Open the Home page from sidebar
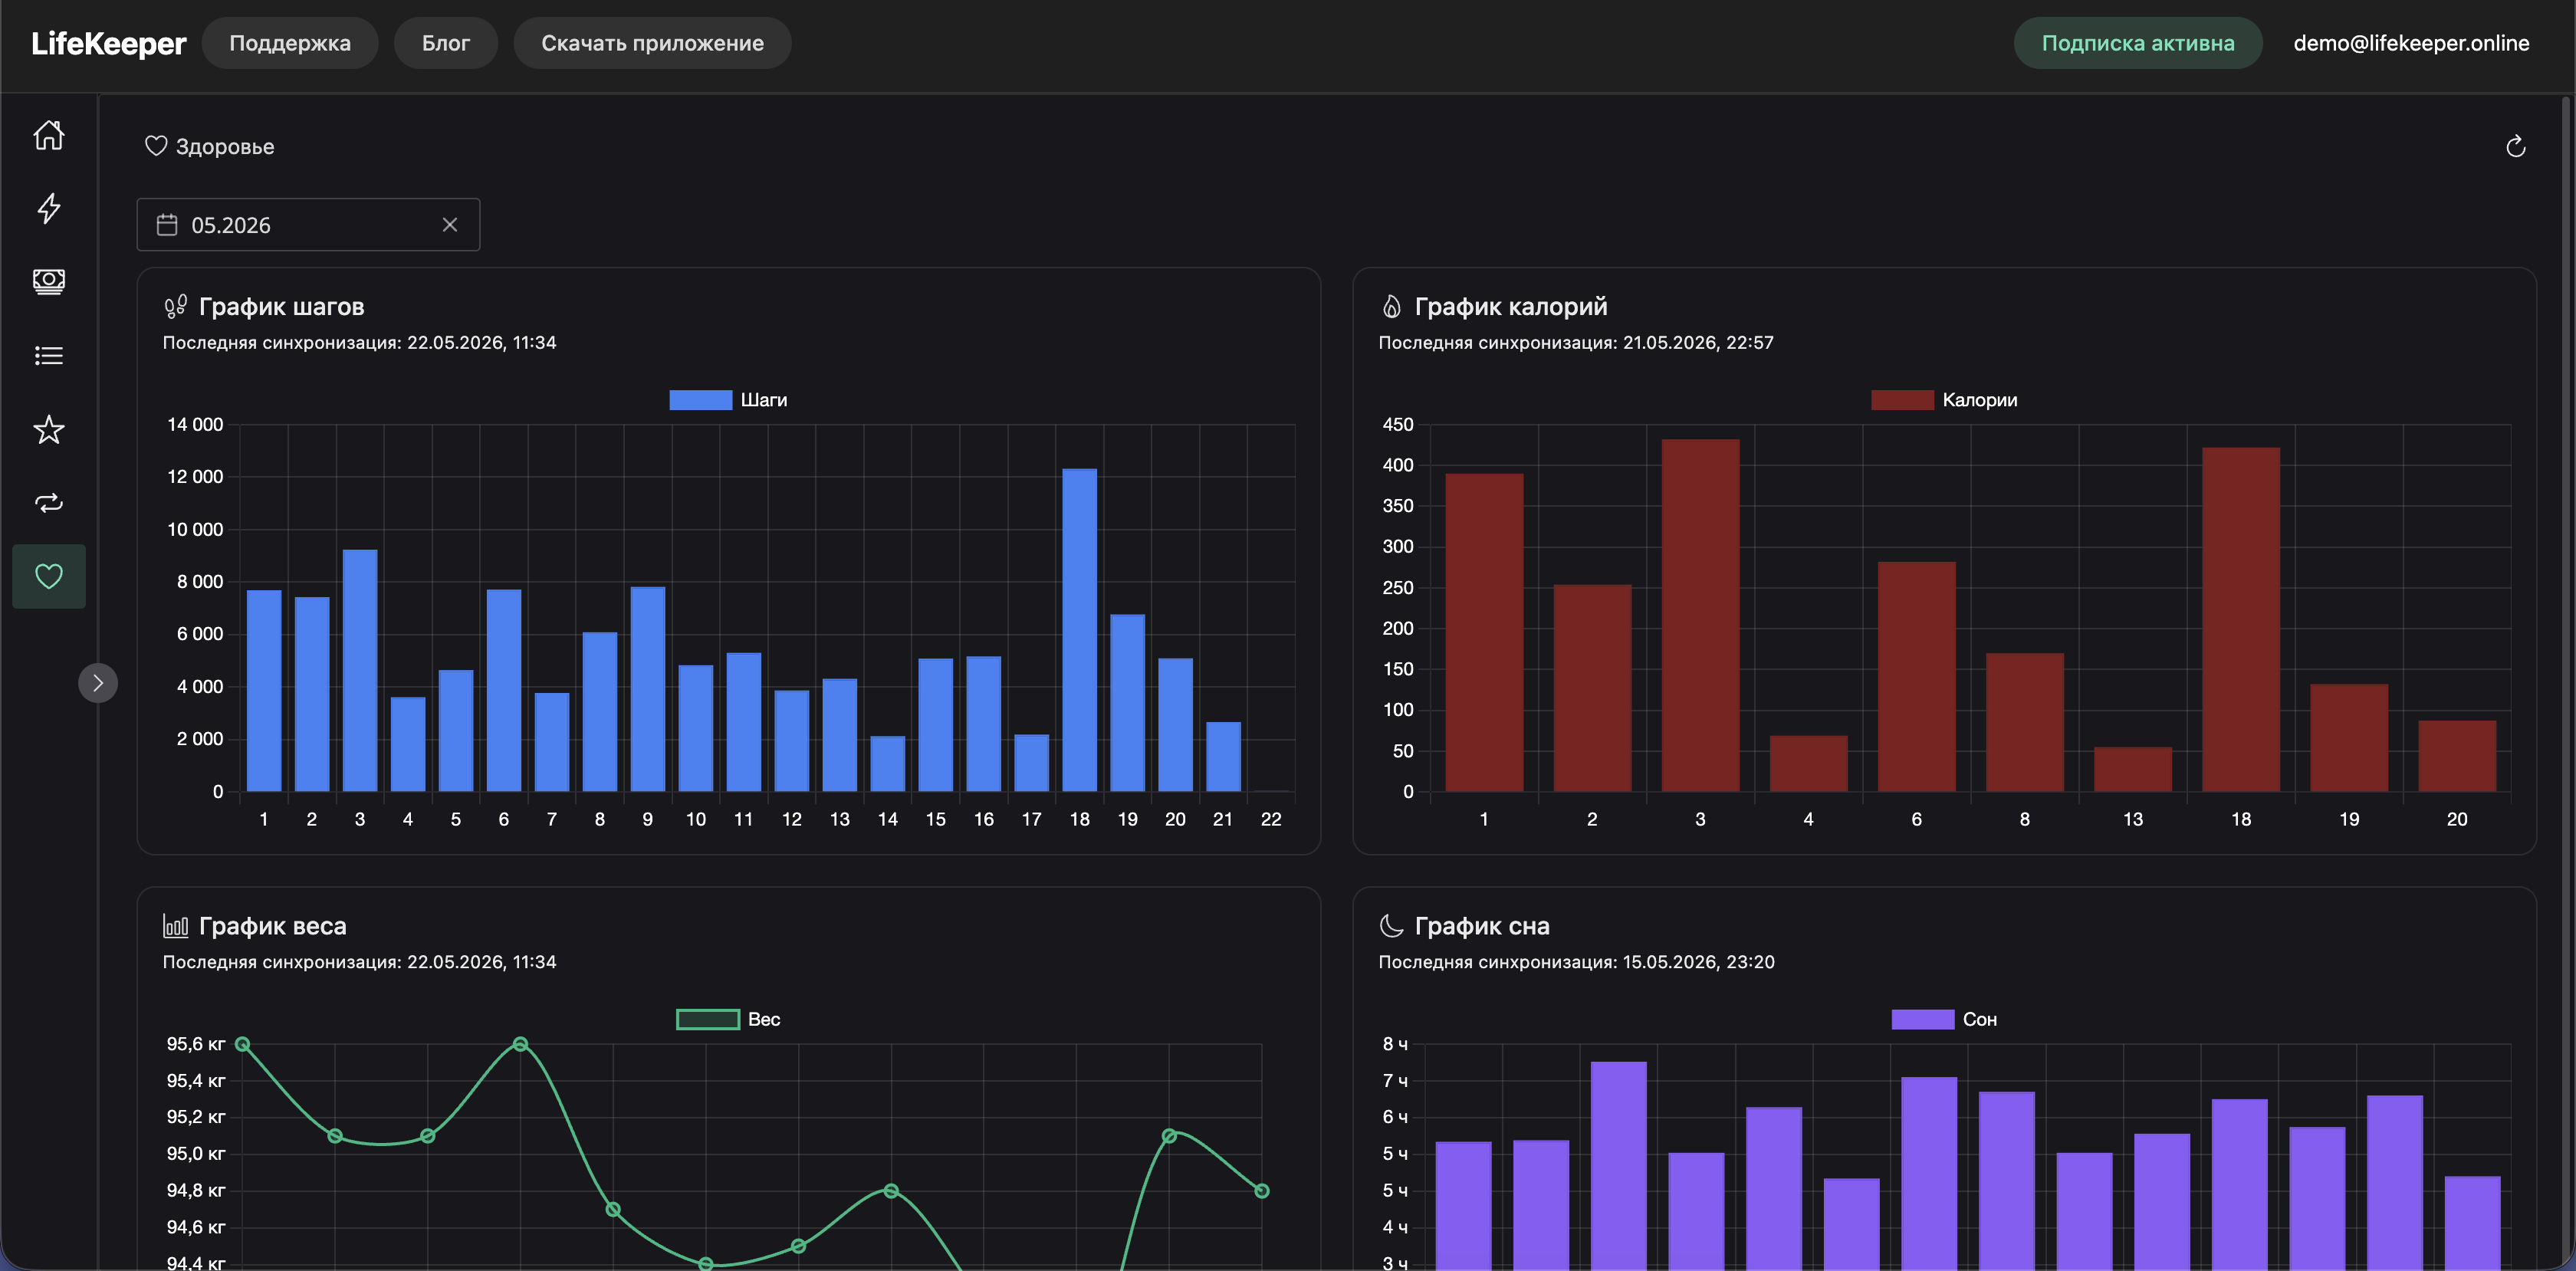The height and width of the screenshot is (1271, 2576). point(49,134)
